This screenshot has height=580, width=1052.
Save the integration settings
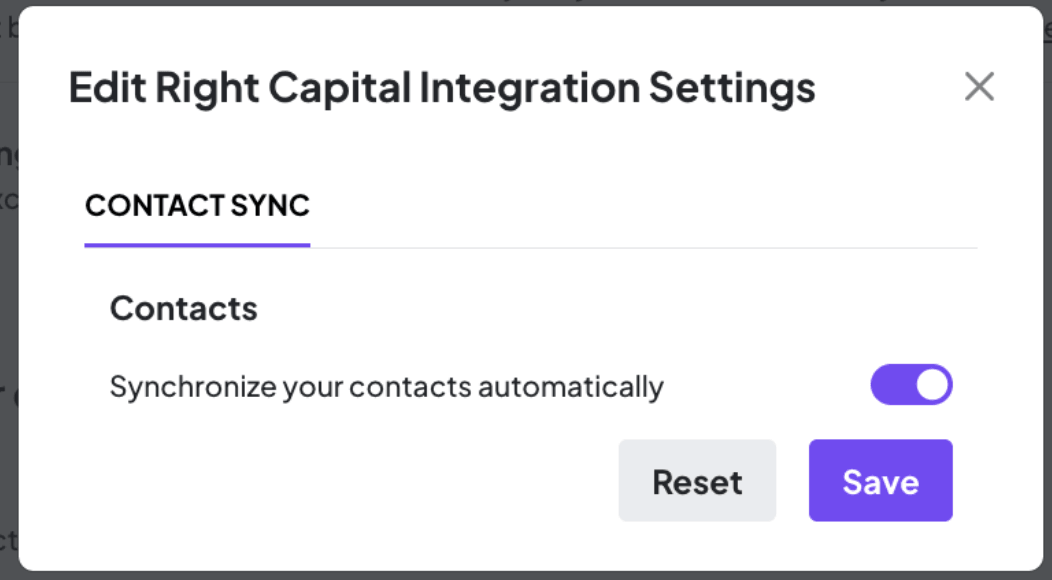(x=880, y=481)
